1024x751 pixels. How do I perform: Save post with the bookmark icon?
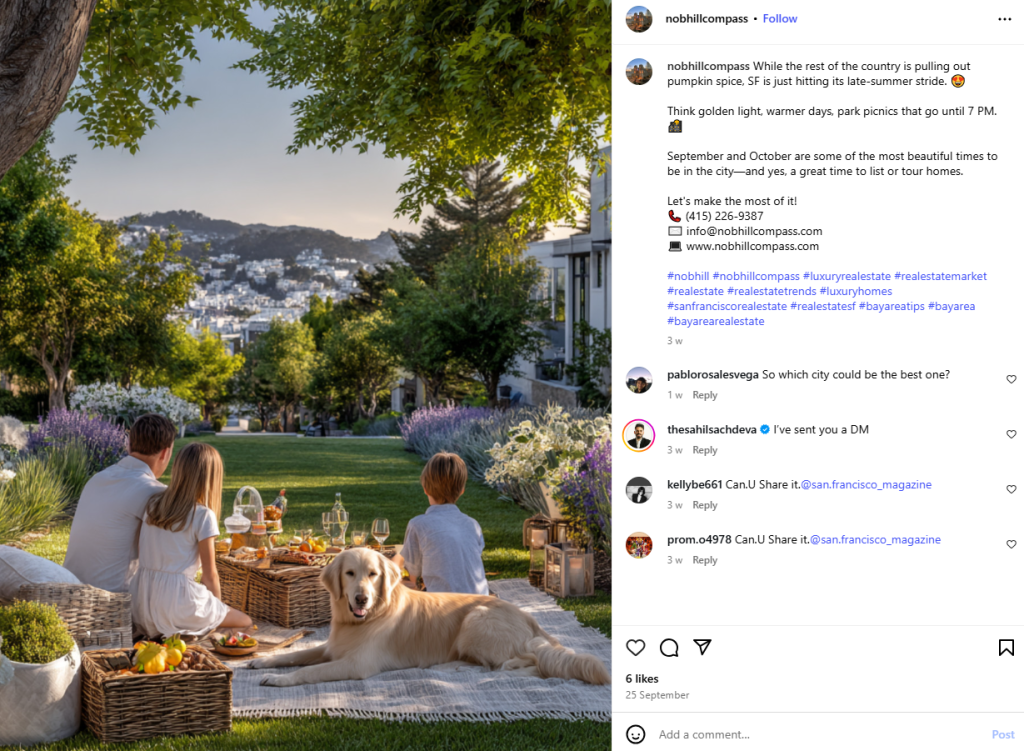click(1006, 647)
